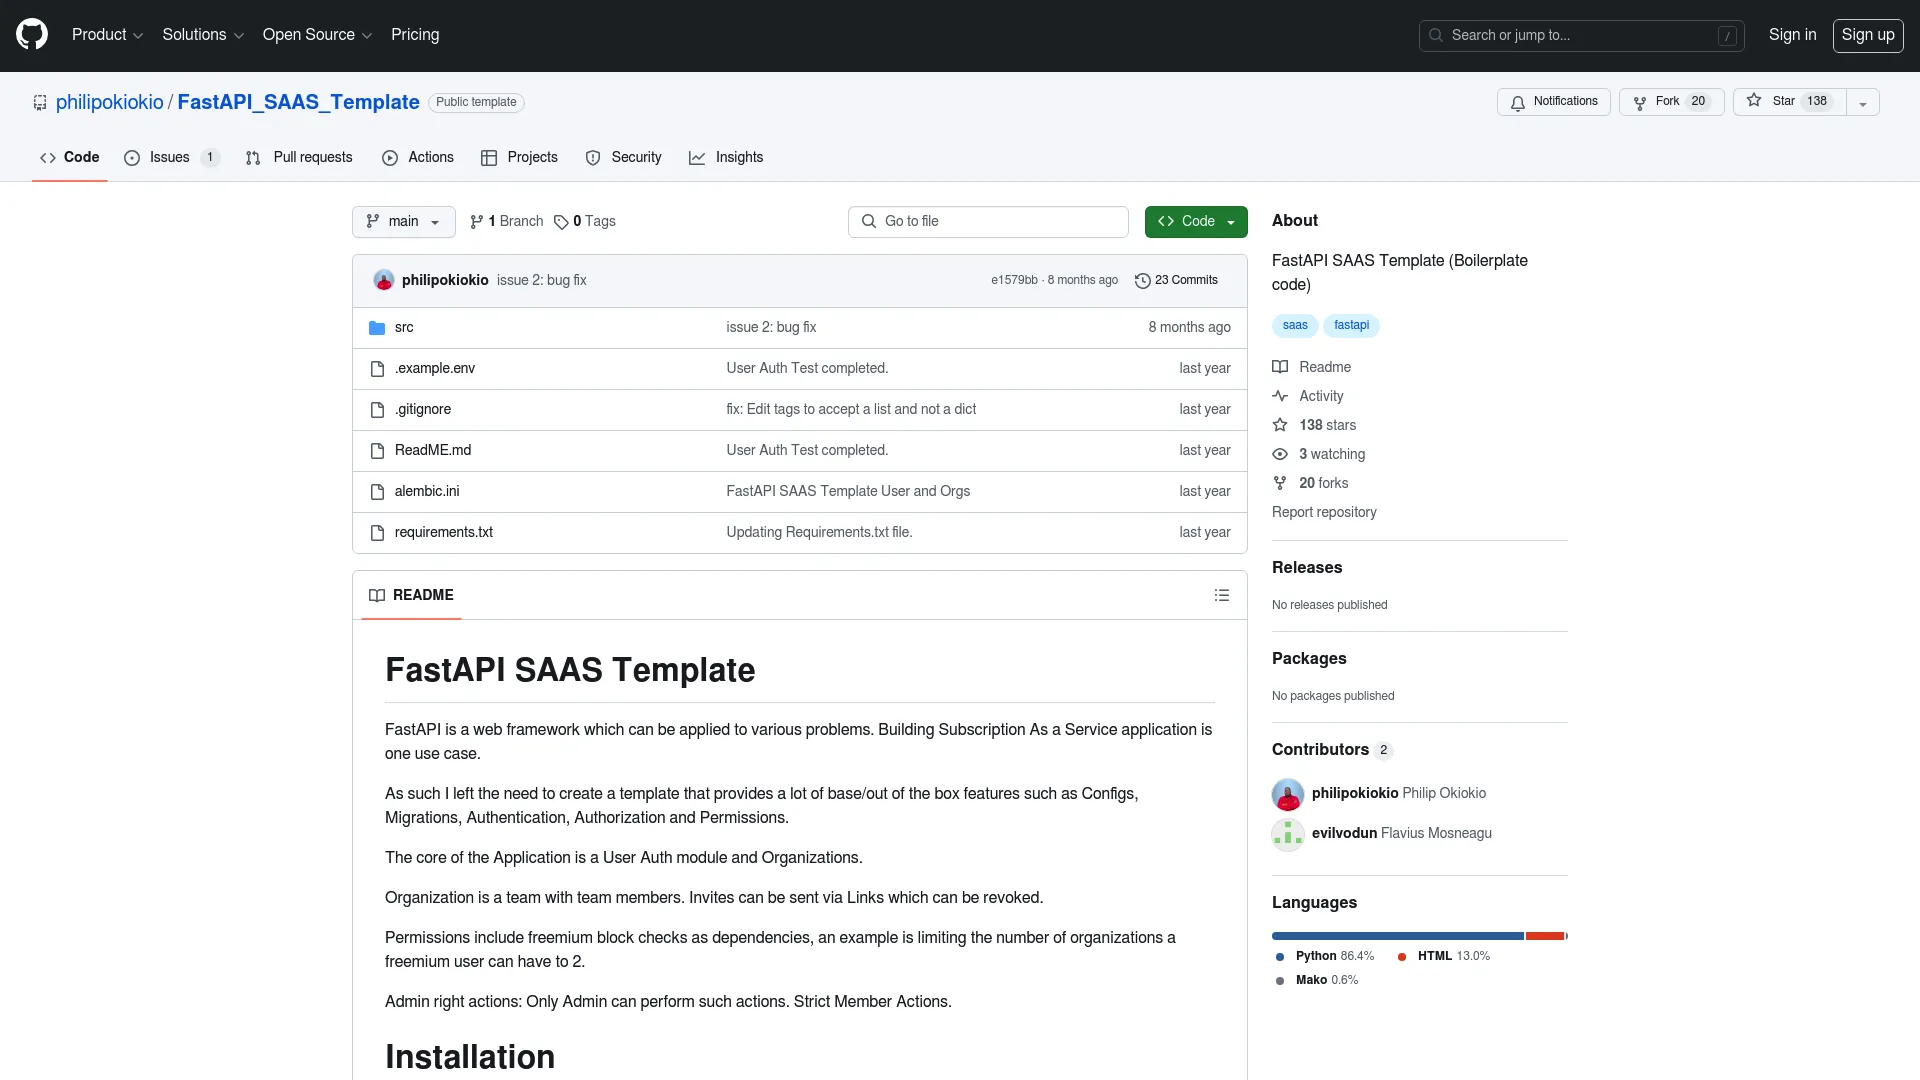1920x1080 pixels.
Task: Expand the main branch dropdown
Action: (x=402, y=220)
